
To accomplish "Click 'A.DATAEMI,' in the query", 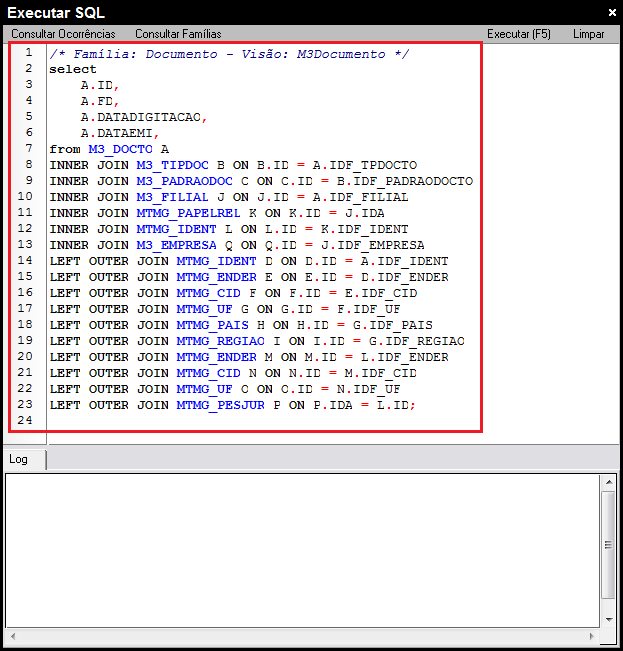I will pyautogui.click(x=120, y=133).
